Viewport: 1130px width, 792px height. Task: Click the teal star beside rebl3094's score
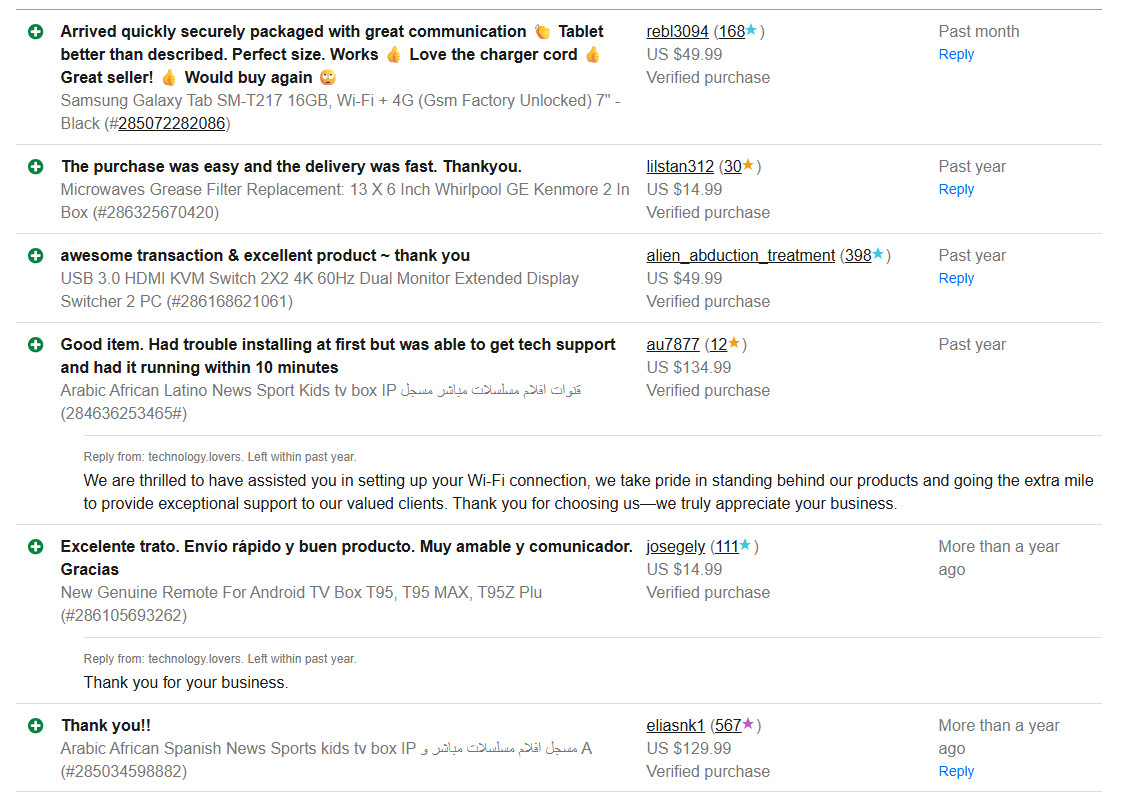752,31
